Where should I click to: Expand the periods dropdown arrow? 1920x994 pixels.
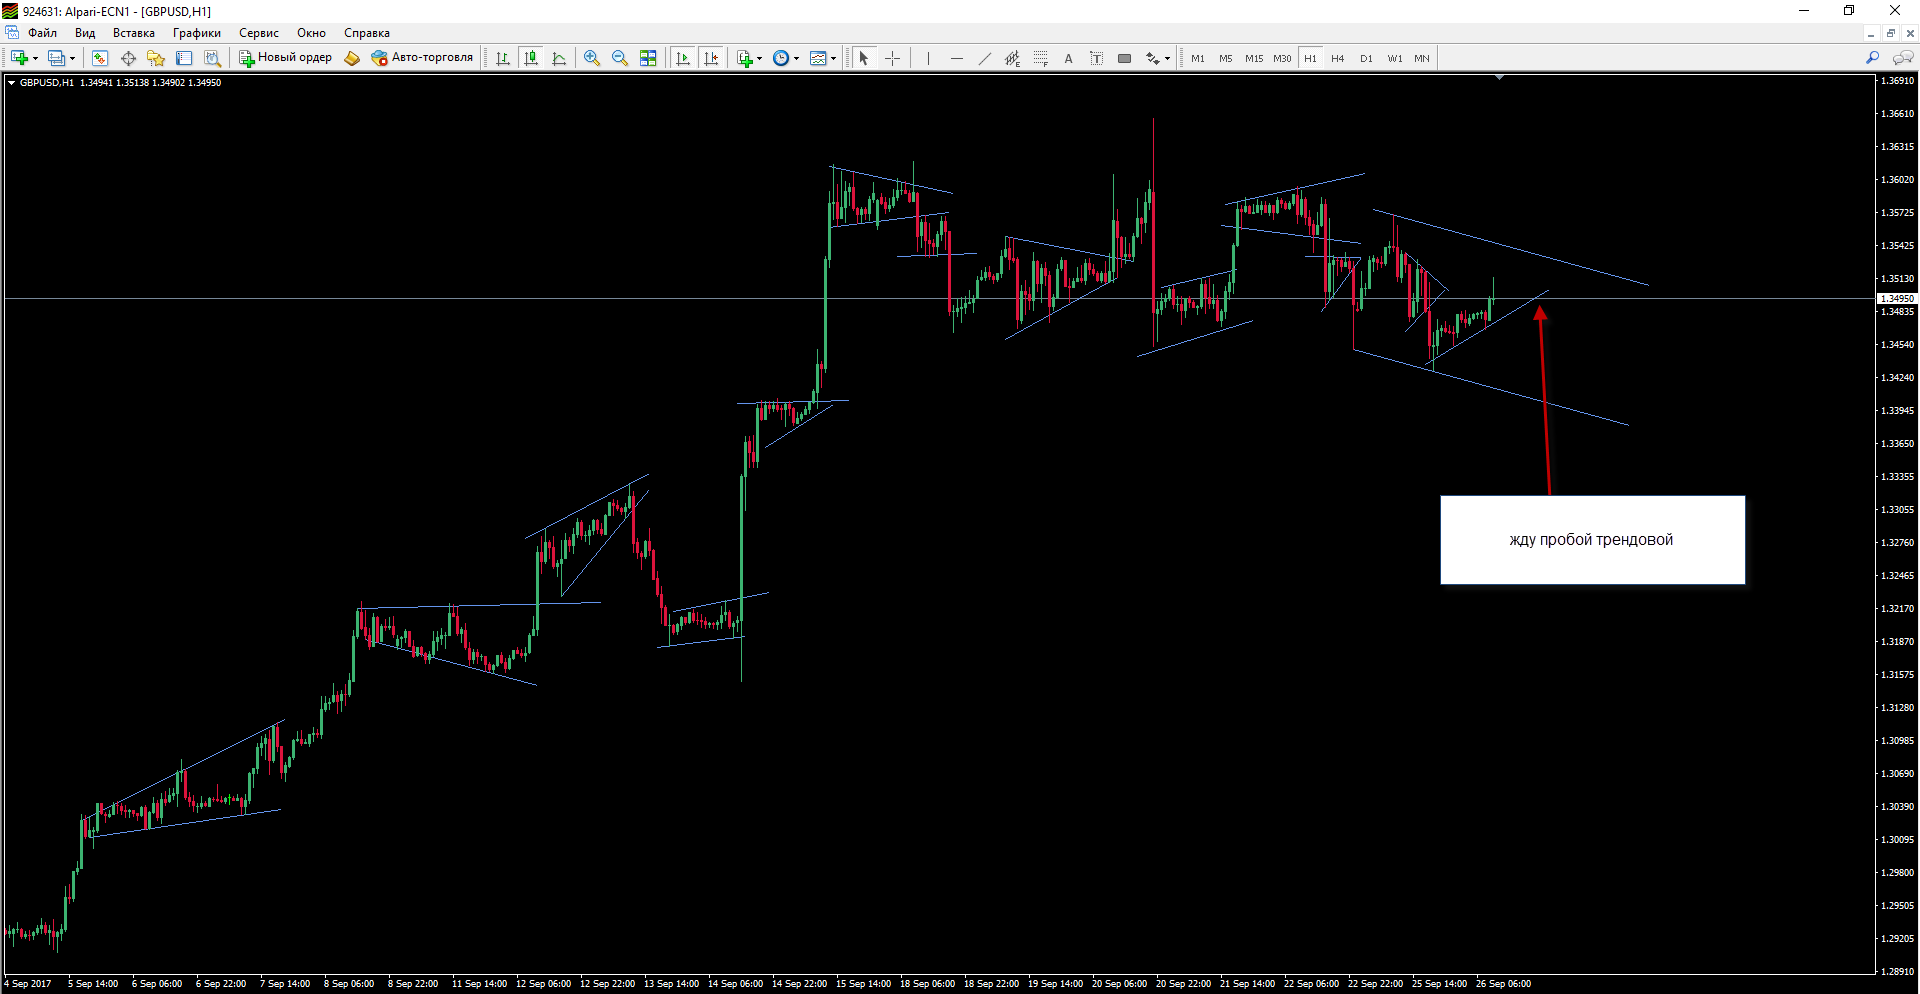797,58
